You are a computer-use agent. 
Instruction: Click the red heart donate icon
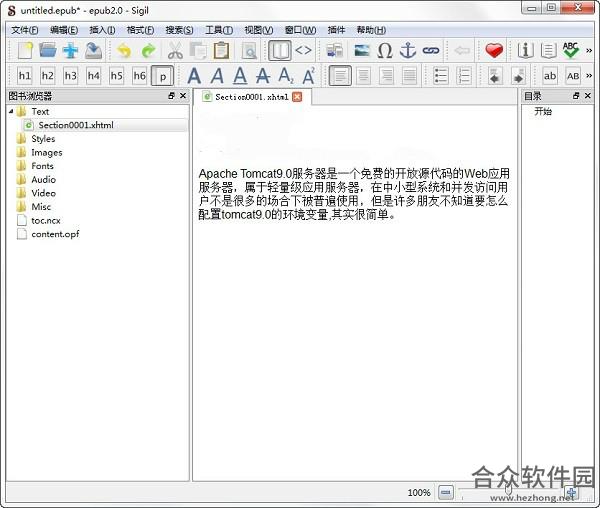[494, 50]
